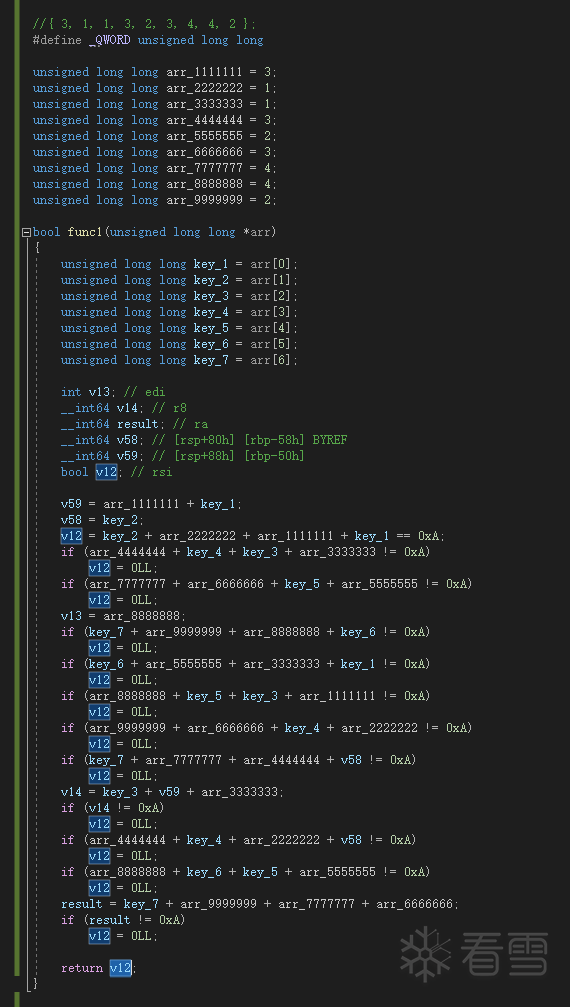This screenshot has height=1007, width=570.
Task: Click the func1 function name
Action: (x=85, y=232)
